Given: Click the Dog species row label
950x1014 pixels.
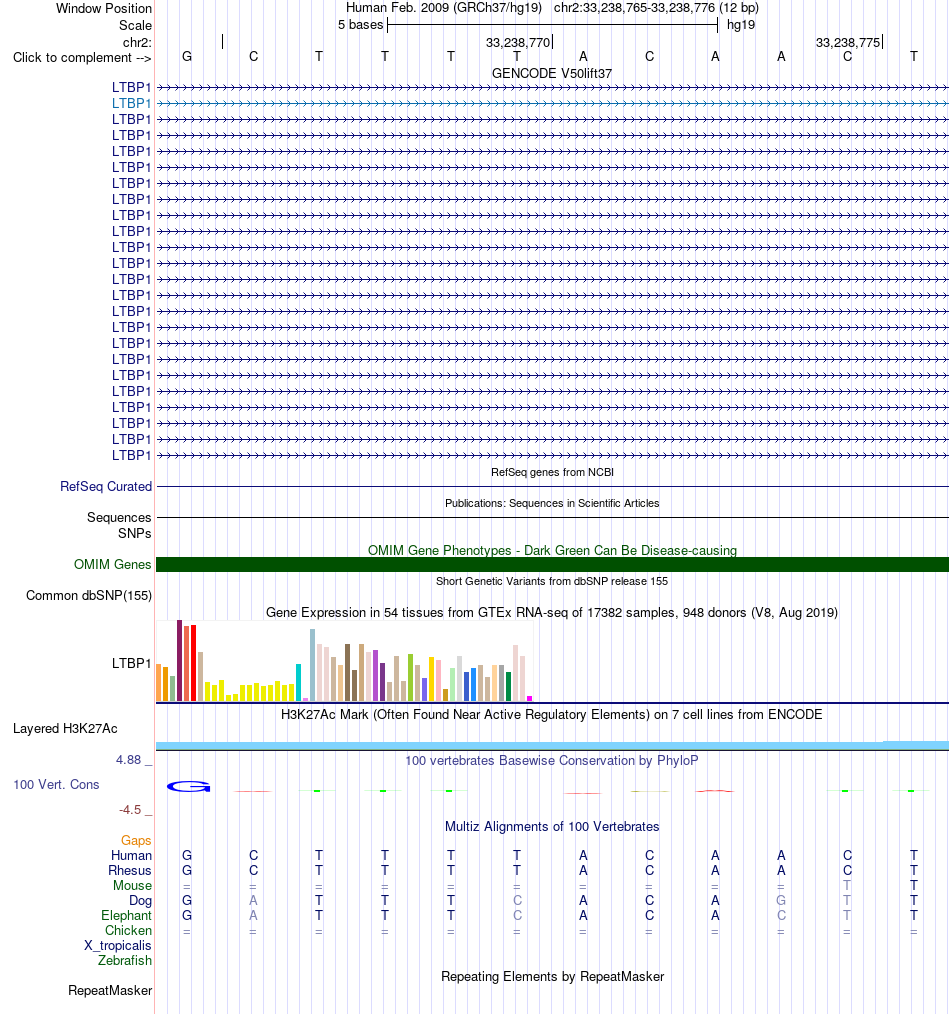Looking at the screenshot, I should 140,901.
